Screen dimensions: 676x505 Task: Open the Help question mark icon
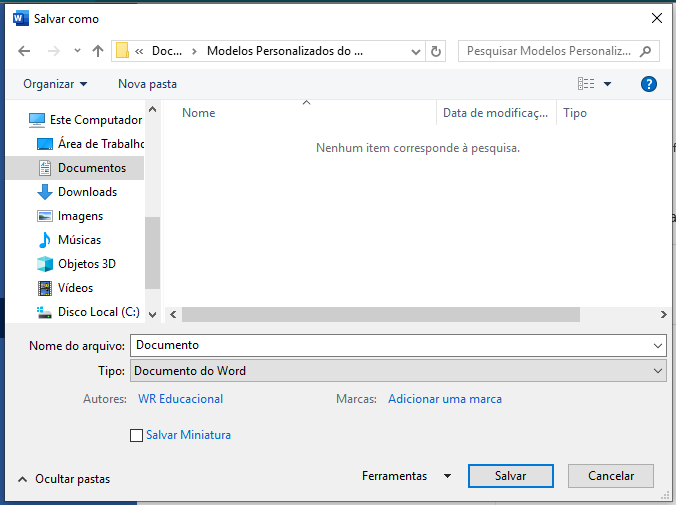point(648,84)
